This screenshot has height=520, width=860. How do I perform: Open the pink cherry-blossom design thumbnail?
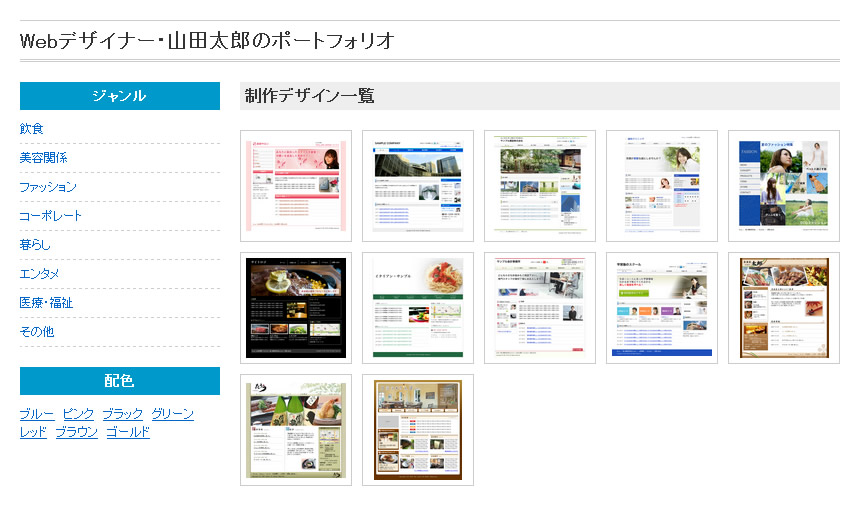(x=296, y=186)
